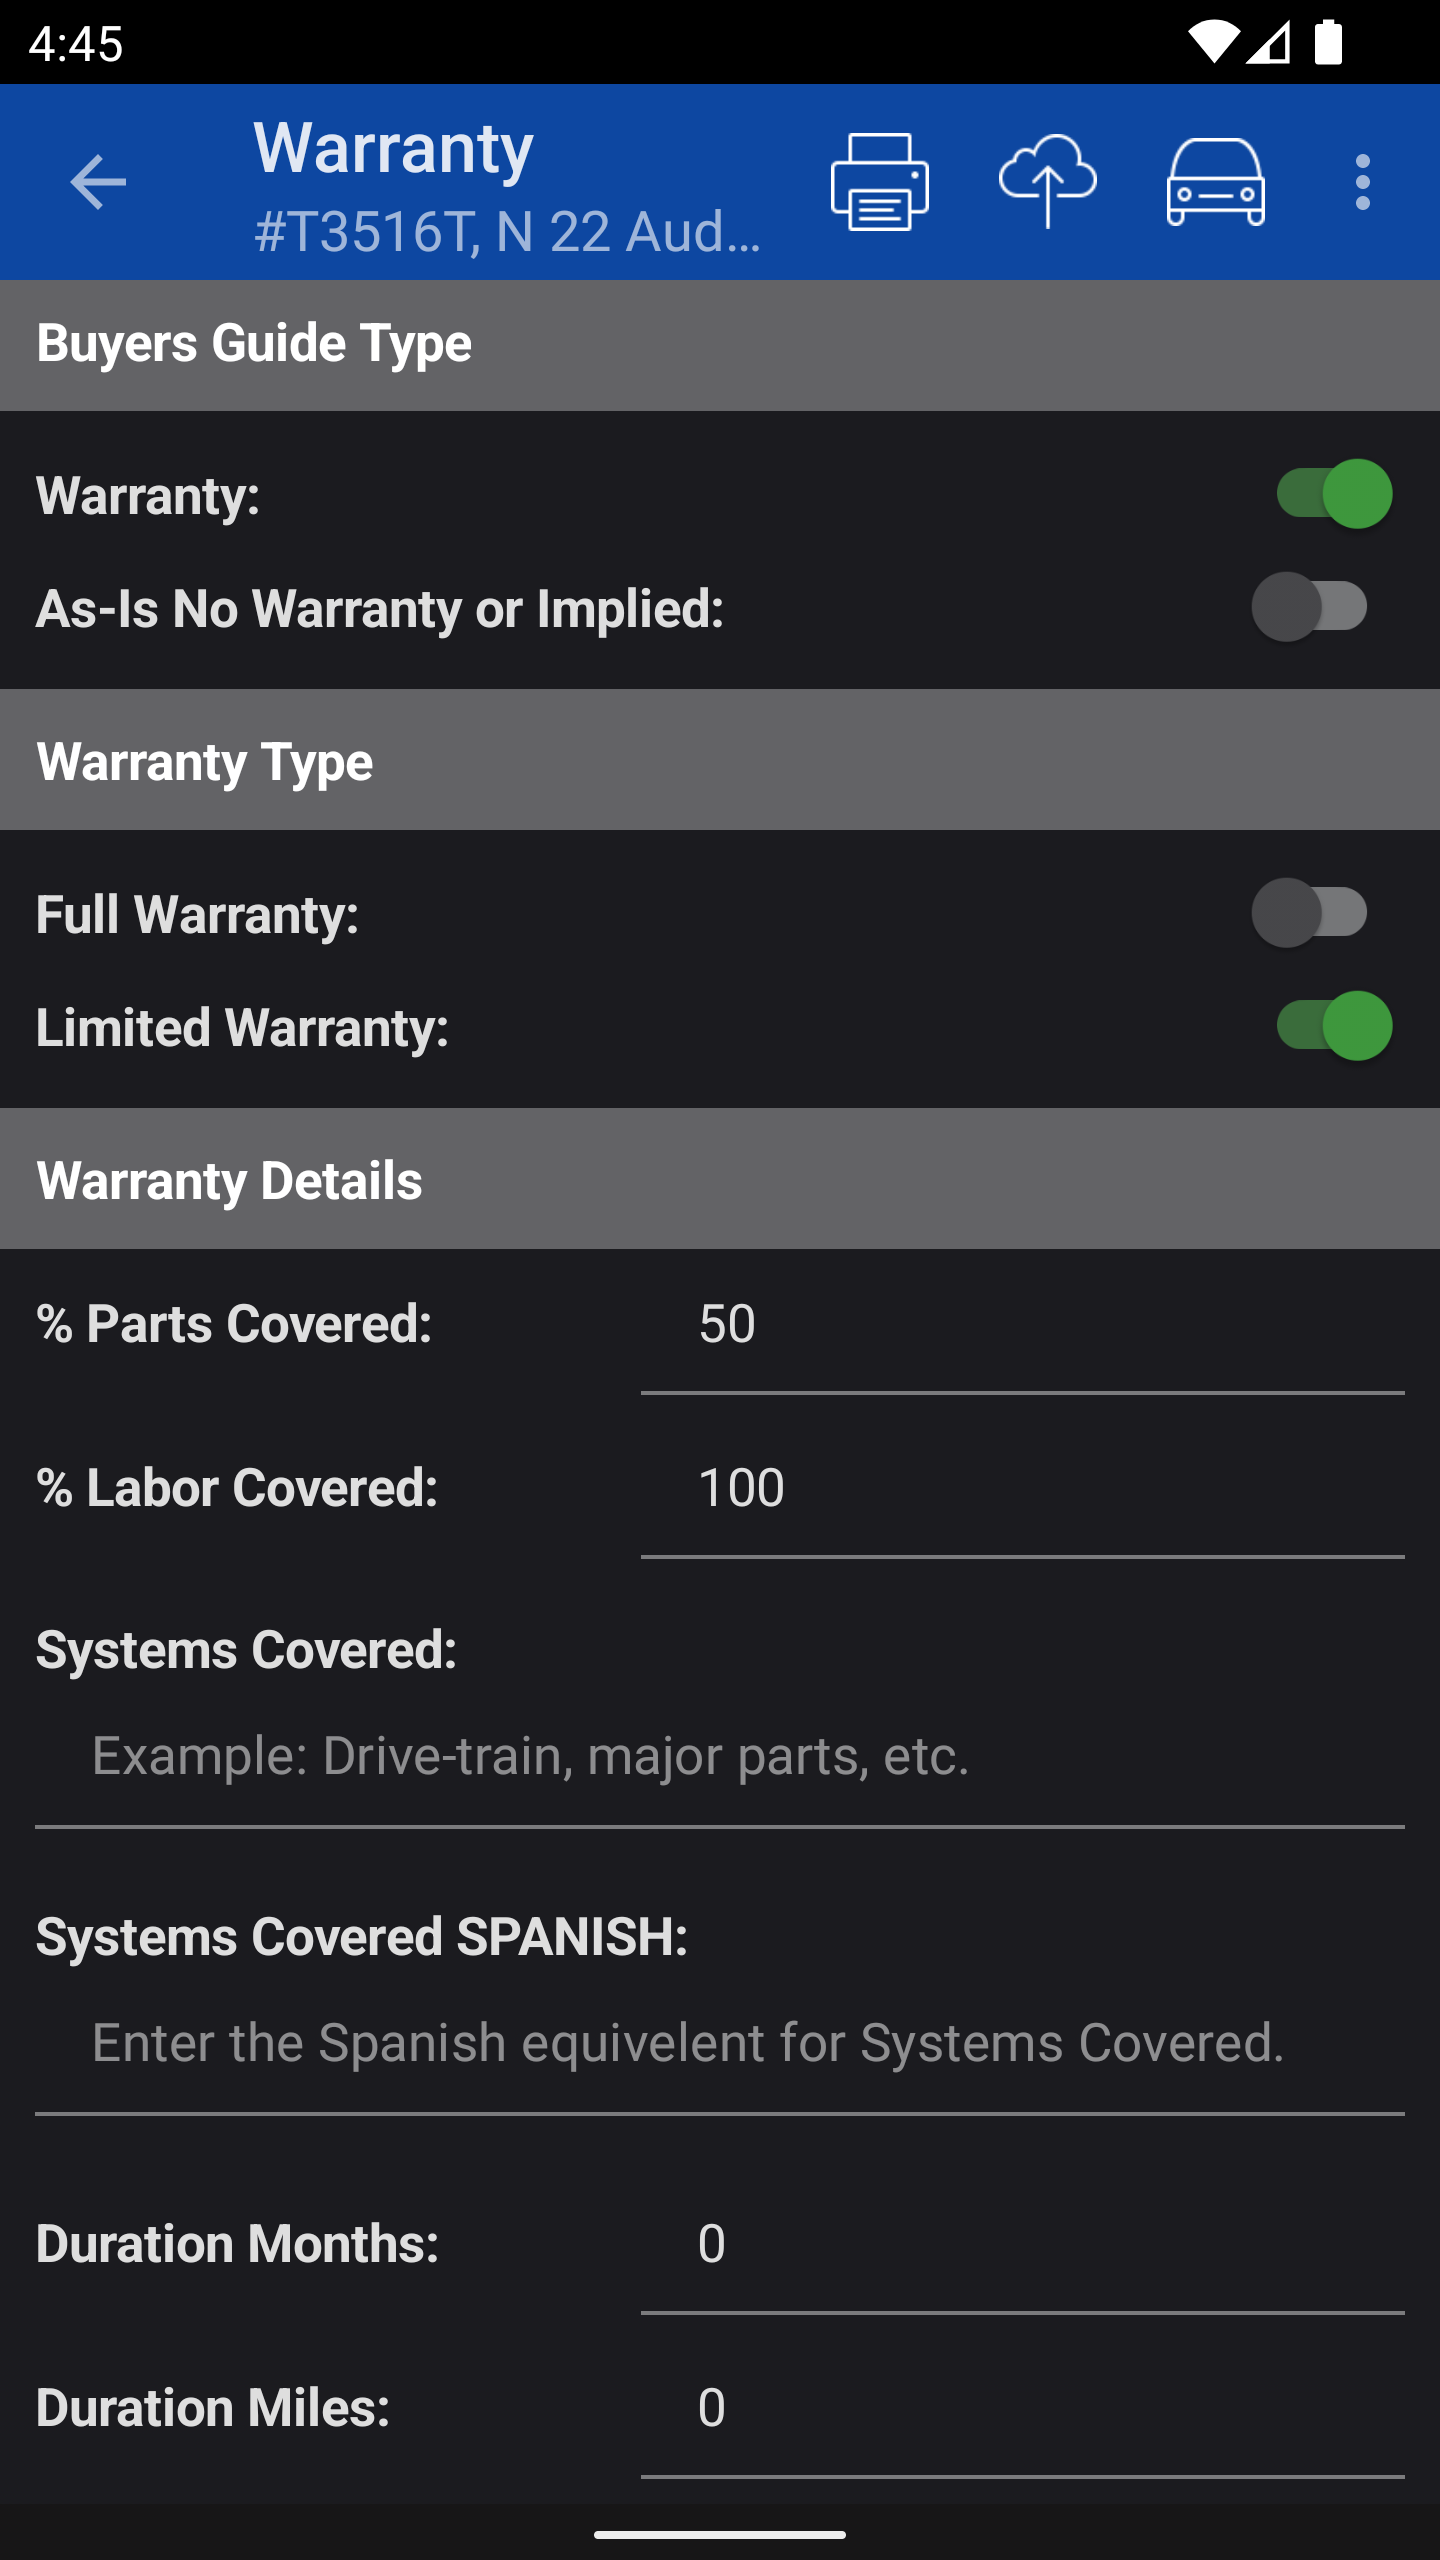Enable As-Is No Warranty or Implied

click(1309, 607)
